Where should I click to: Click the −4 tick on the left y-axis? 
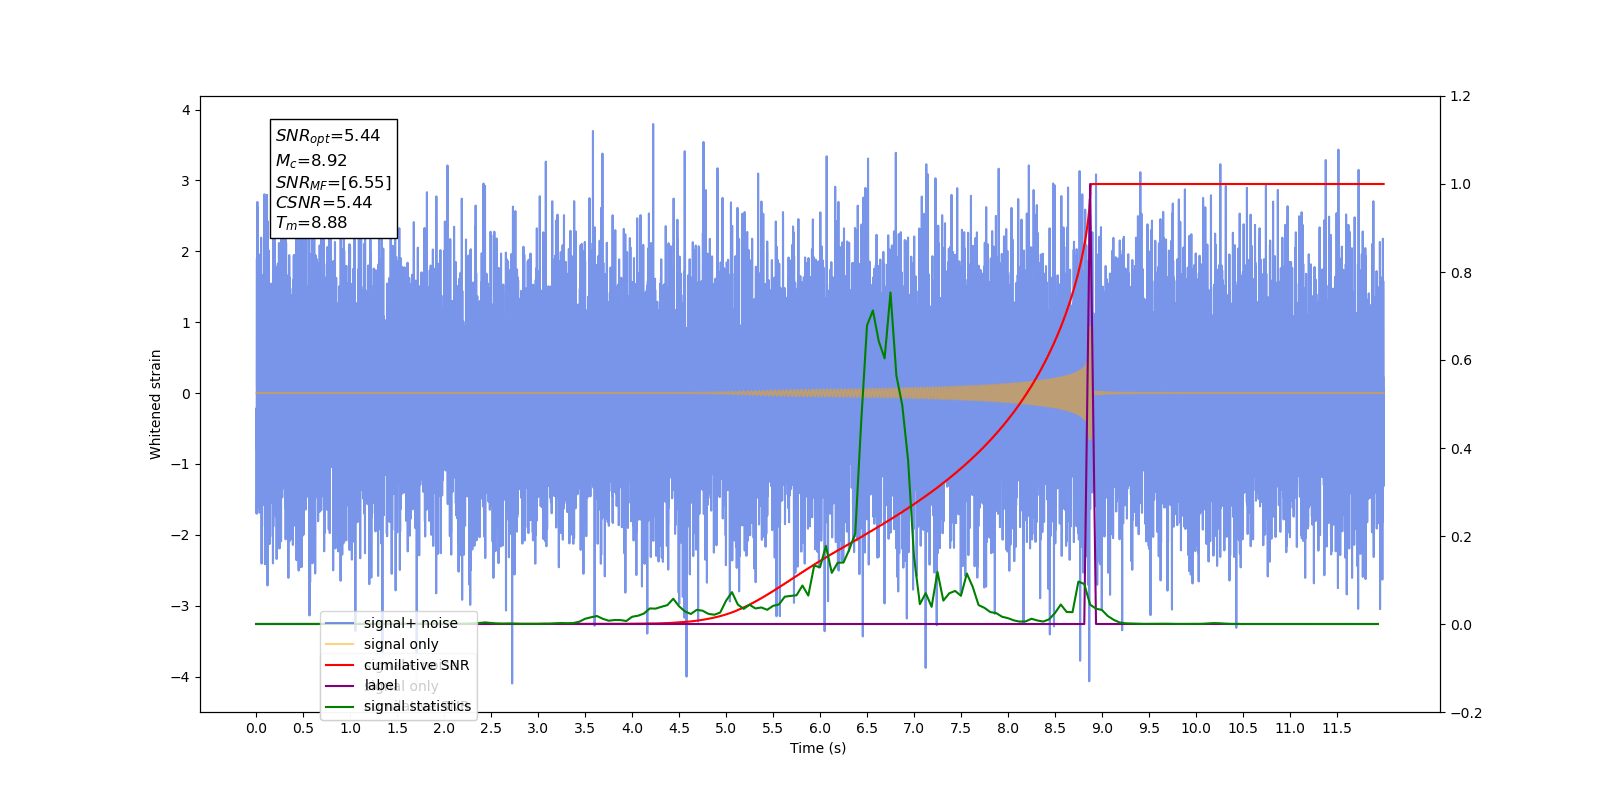[x=181, y=677]
